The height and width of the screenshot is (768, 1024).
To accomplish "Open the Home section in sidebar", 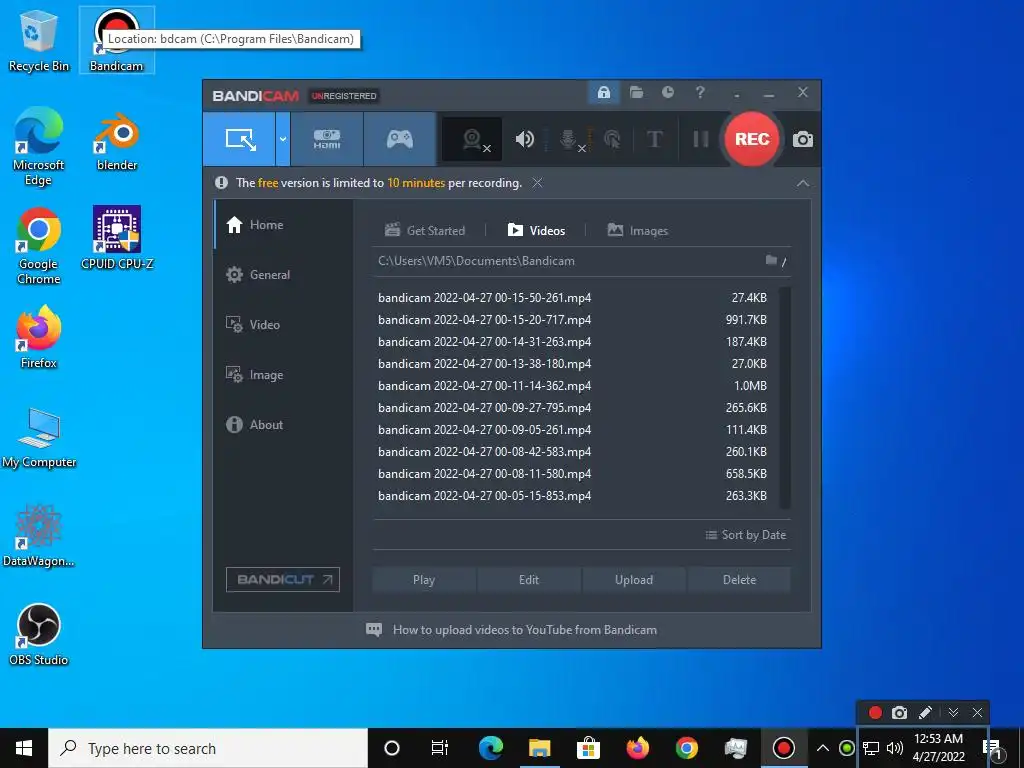I will (283, 225).
